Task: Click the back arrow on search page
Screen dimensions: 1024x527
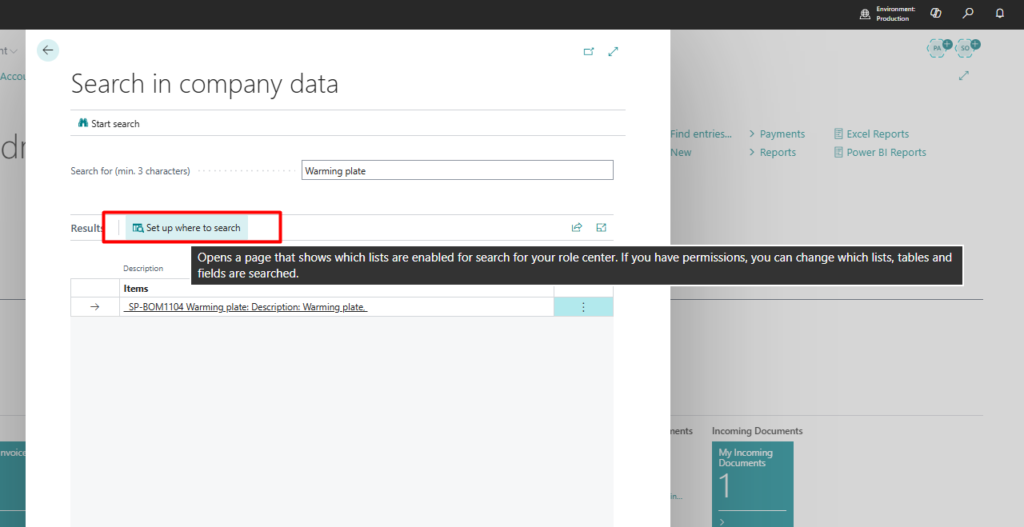Action: tap(48, 50)
